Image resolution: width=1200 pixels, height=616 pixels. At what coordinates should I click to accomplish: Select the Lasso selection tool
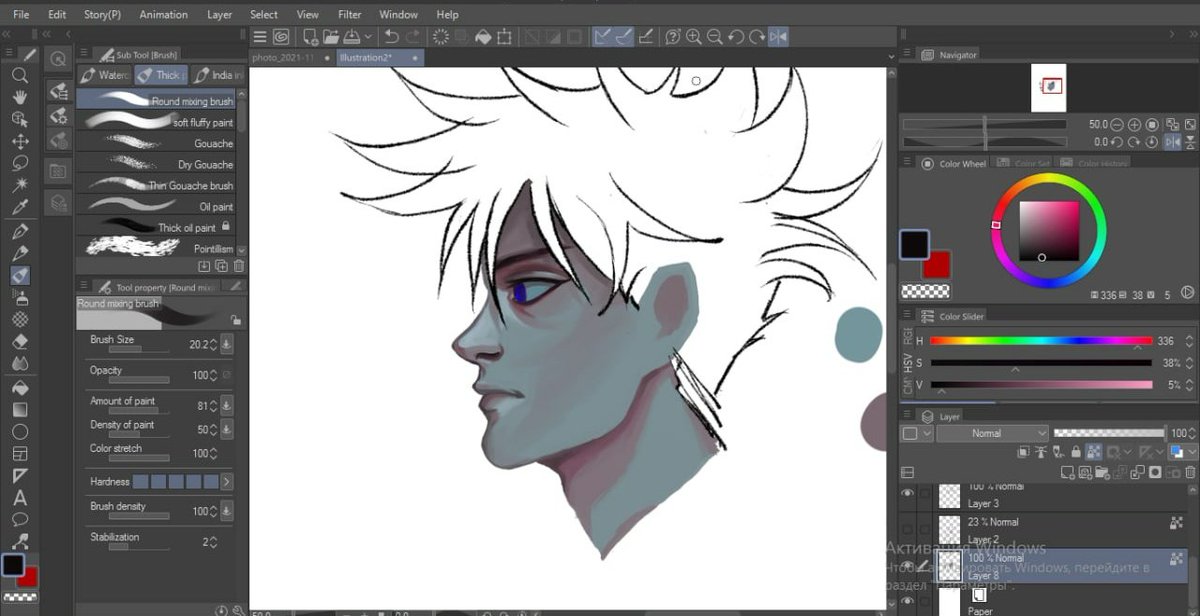tap(19, 163)
